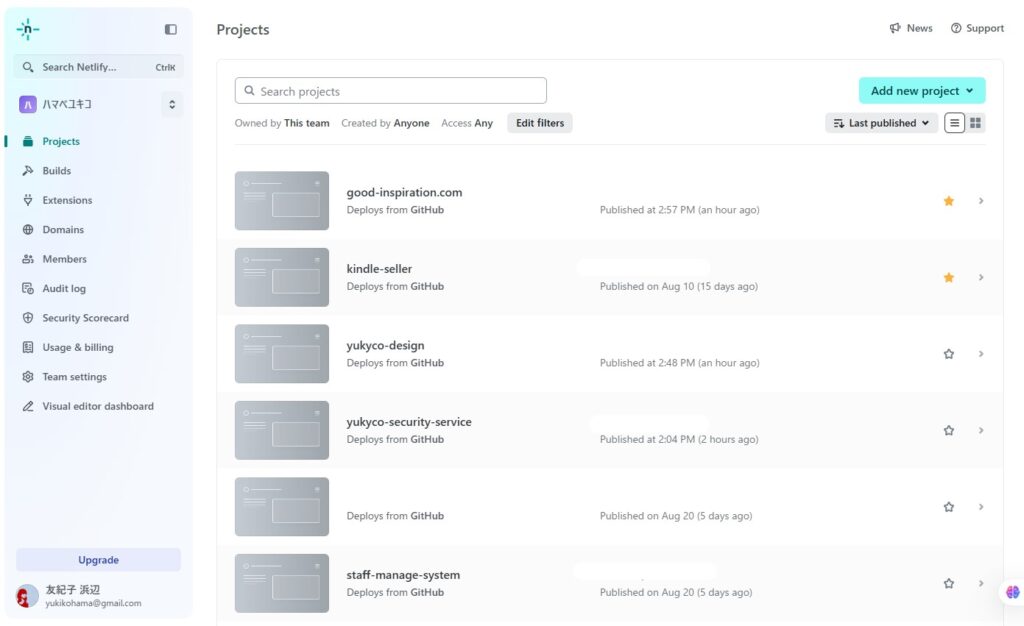The width and height of the screenshot is (1024, 626).
Task: Click the Netlify logo icon
Action: (27, 29)
